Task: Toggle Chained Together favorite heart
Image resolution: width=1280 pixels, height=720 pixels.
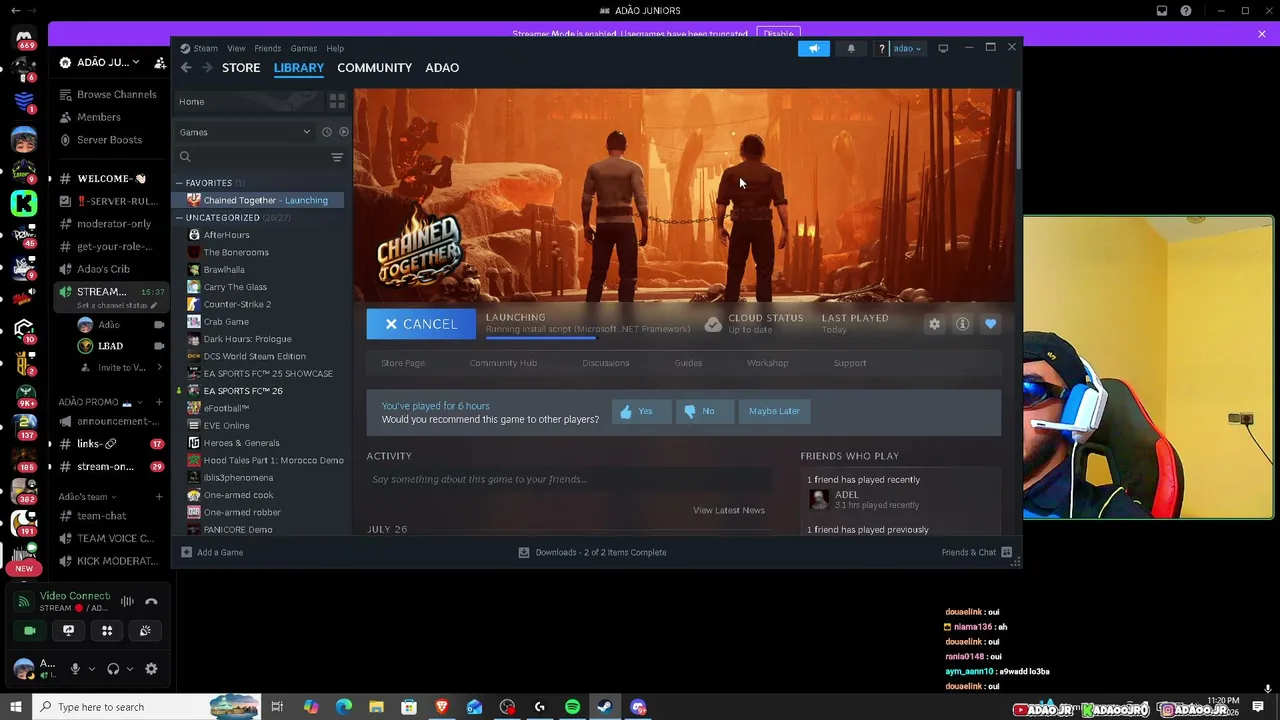Action: coord(990,324)
